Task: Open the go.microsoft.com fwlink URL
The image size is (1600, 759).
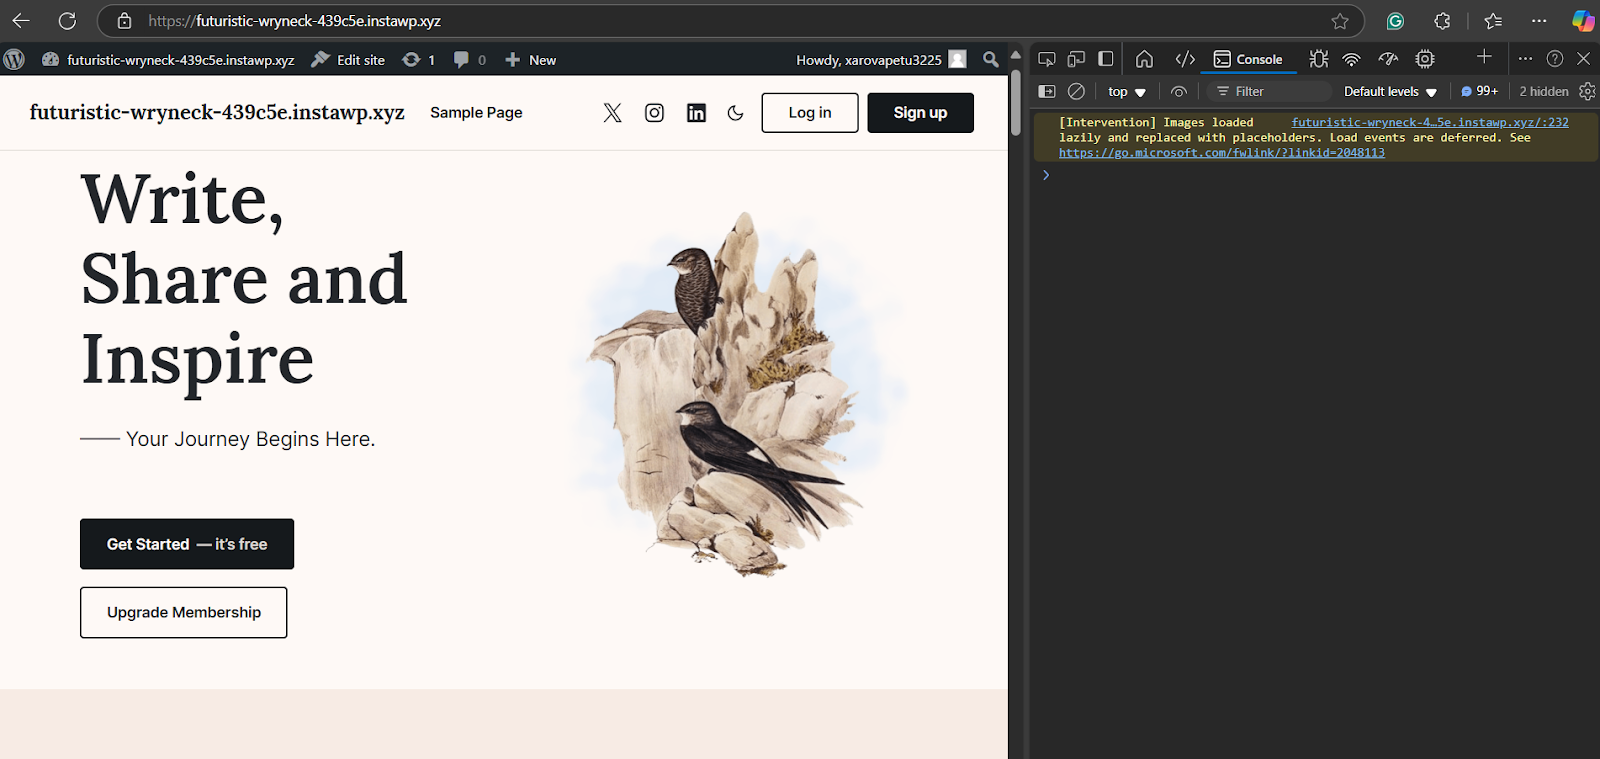Action: pos(1222,153)
